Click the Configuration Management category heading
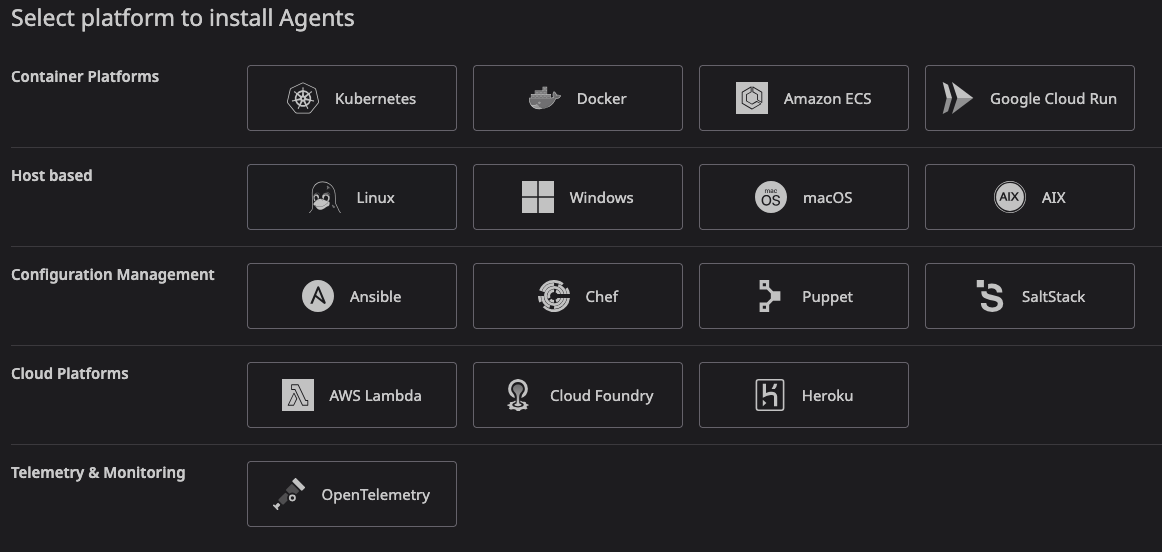This screenshot has width=1162, height=552. (x=113, y=275)
